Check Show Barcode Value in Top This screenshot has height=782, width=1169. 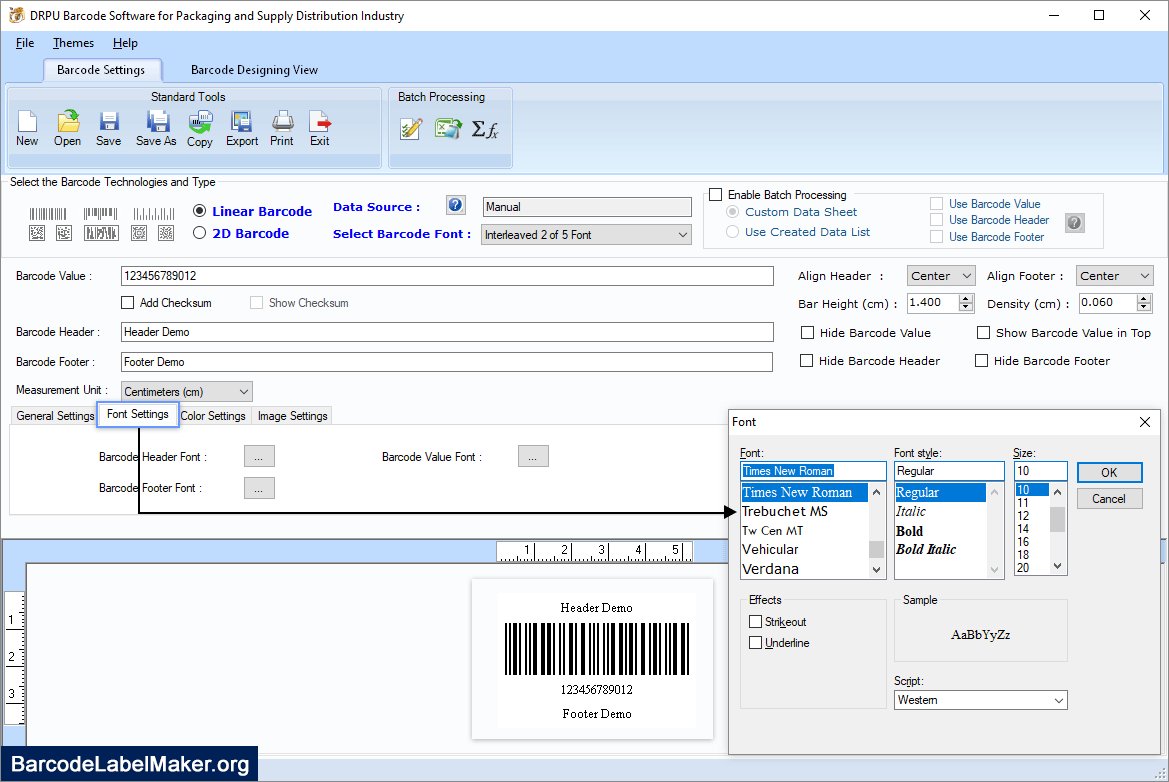point(983,332)
